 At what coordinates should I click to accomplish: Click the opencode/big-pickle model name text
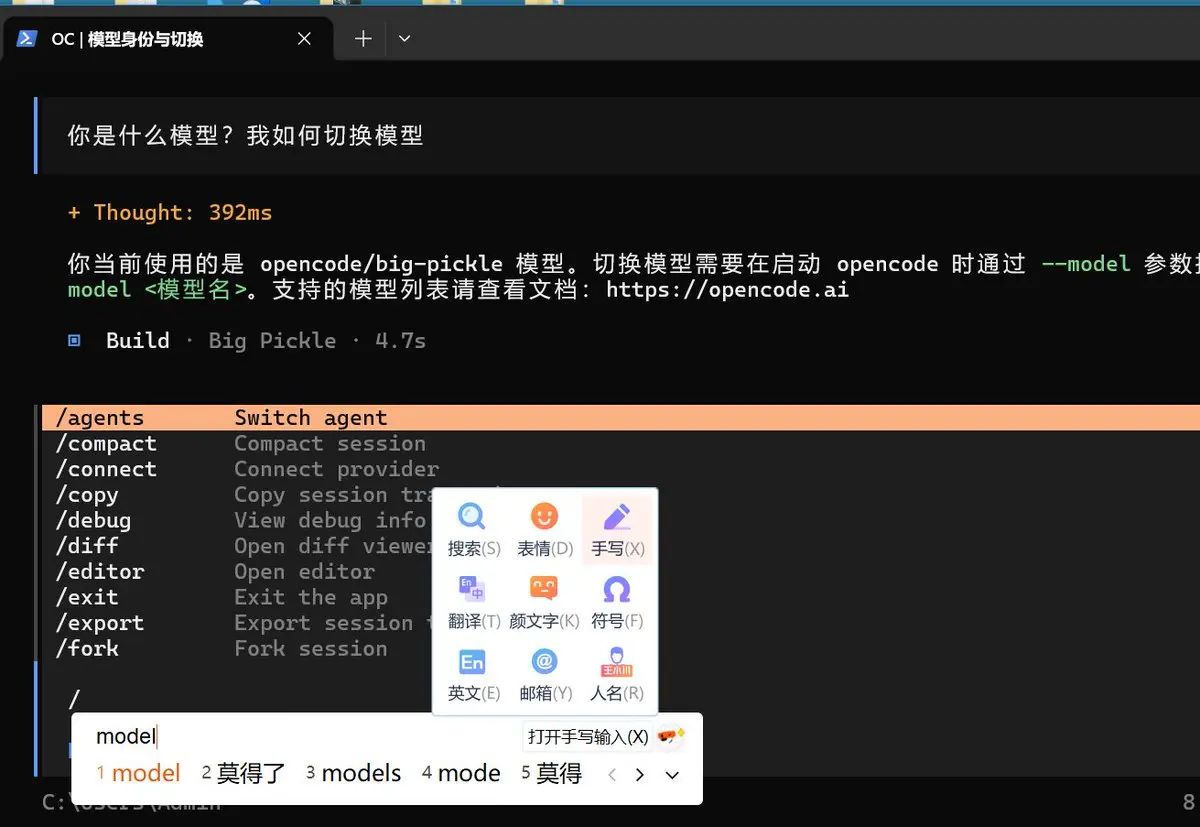coord(381,264)
